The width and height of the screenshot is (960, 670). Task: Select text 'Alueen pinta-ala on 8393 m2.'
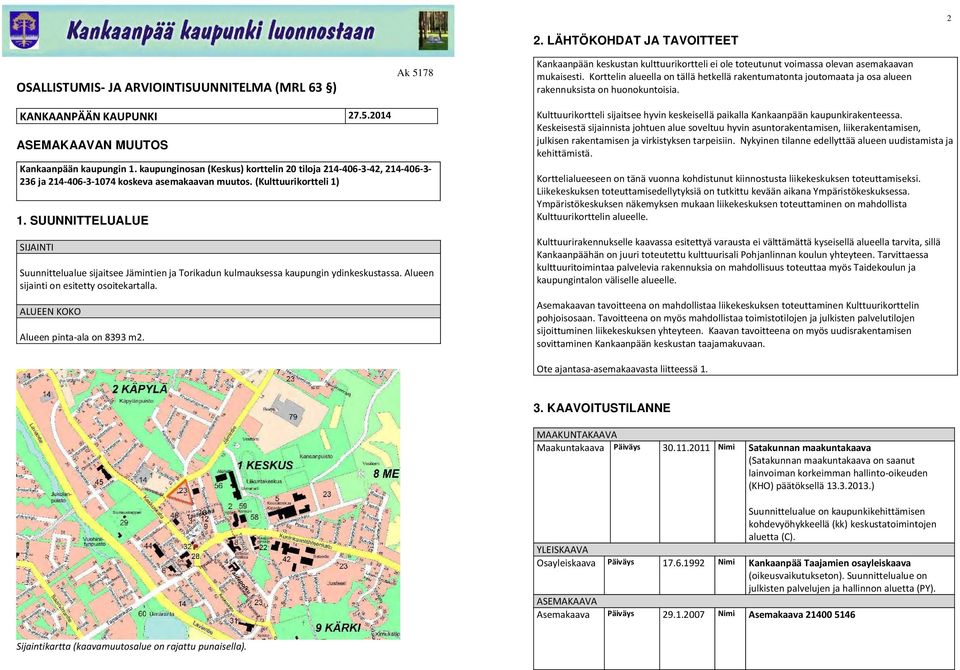click(x=81, y=337)
